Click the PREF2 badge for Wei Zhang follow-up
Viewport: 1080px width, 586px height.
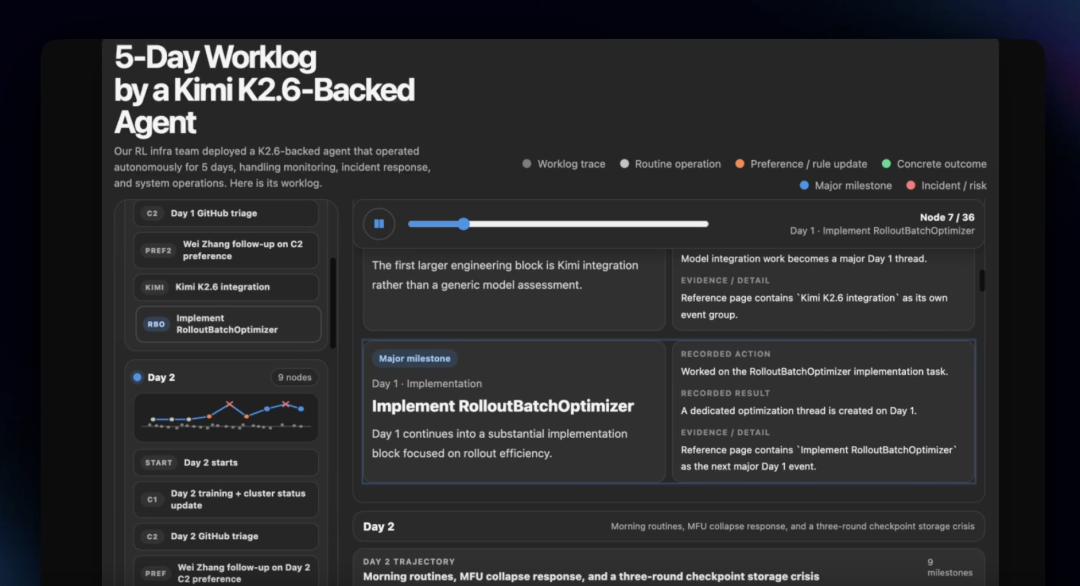point(156,250)
